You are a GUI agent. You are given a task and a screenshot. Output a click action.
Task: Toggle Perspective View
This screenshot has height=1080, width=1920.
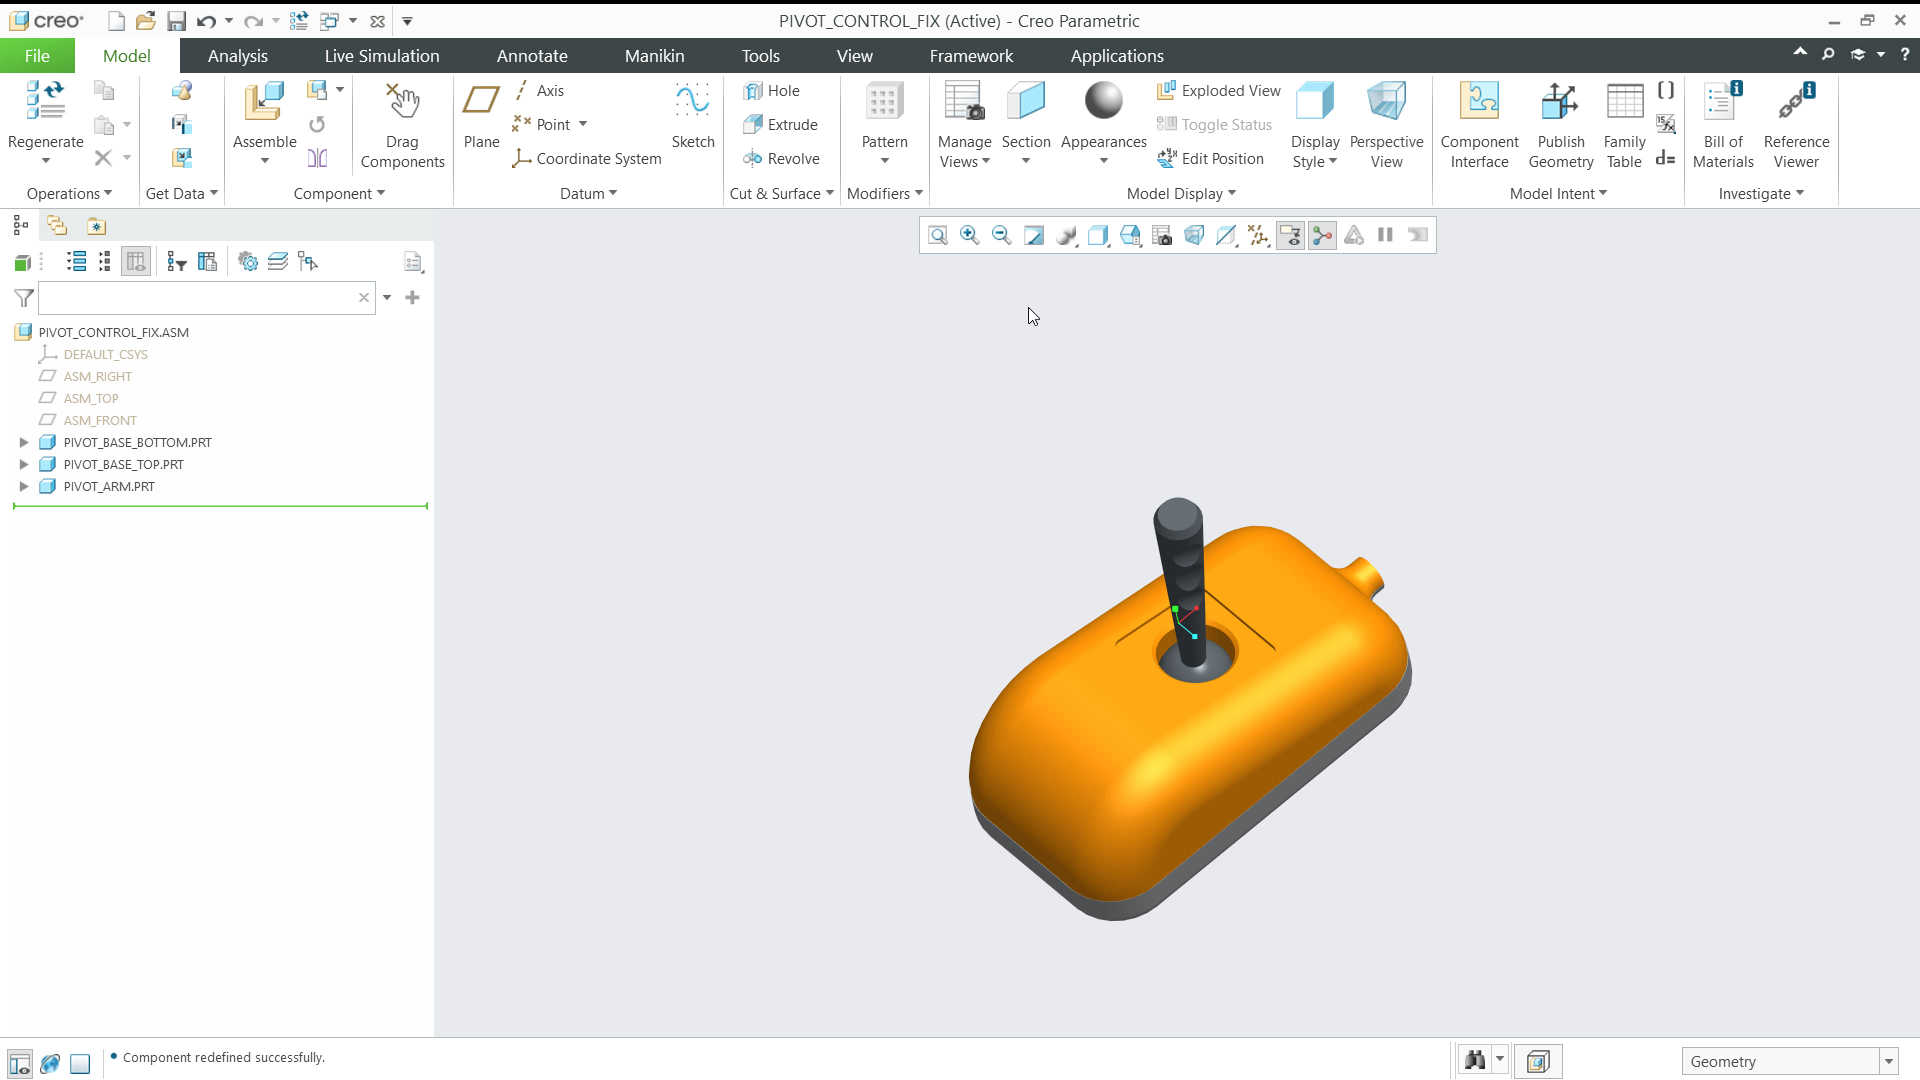click(1386, 125)
